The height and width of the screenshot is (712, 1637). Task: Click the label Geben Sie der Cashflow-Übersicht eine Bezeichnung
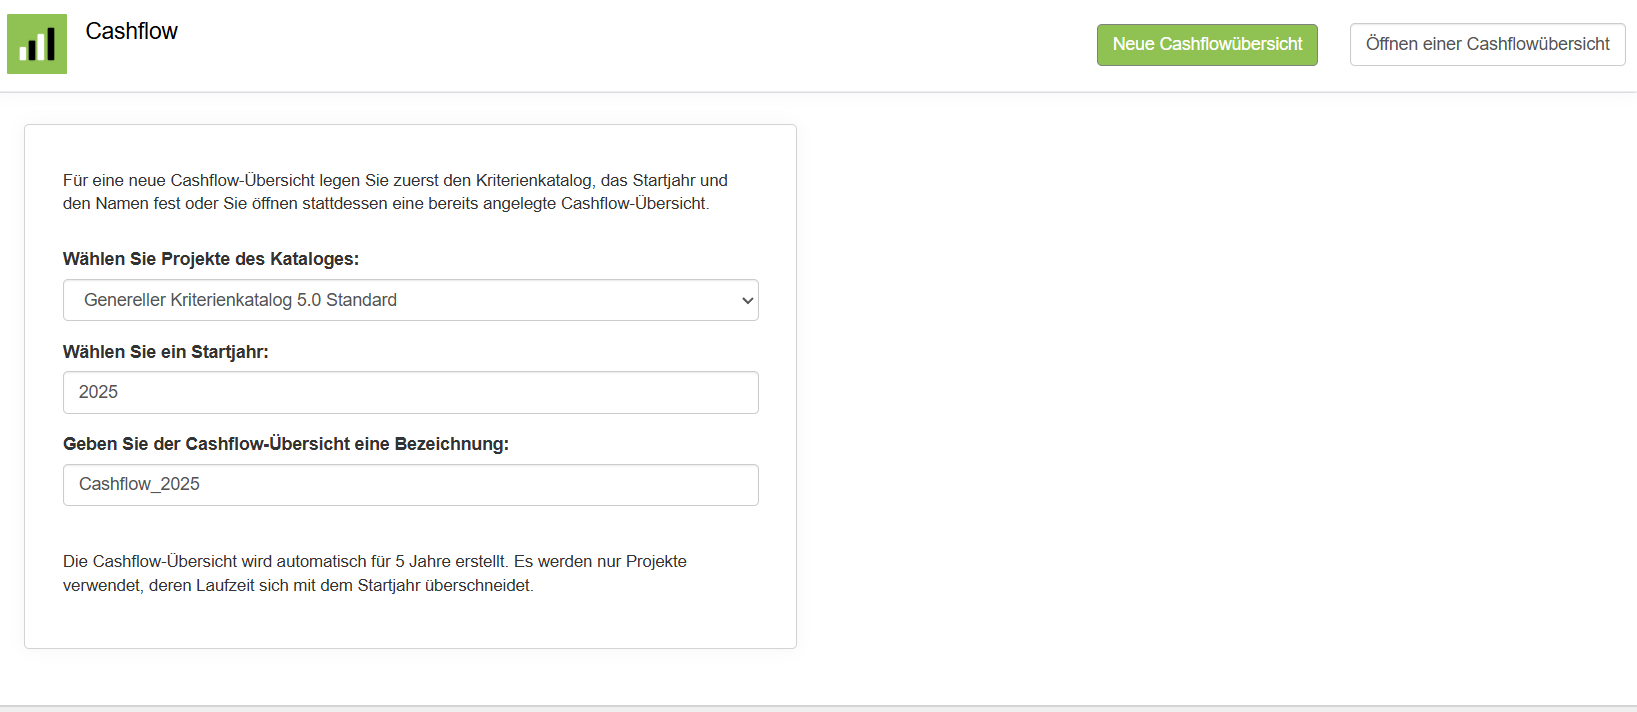pyautogui.click(x=286, y=444)
